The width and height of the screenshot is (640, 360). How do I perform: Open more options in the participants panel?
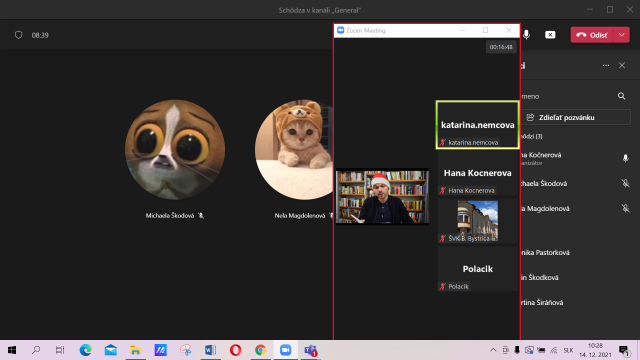point(606,65)
